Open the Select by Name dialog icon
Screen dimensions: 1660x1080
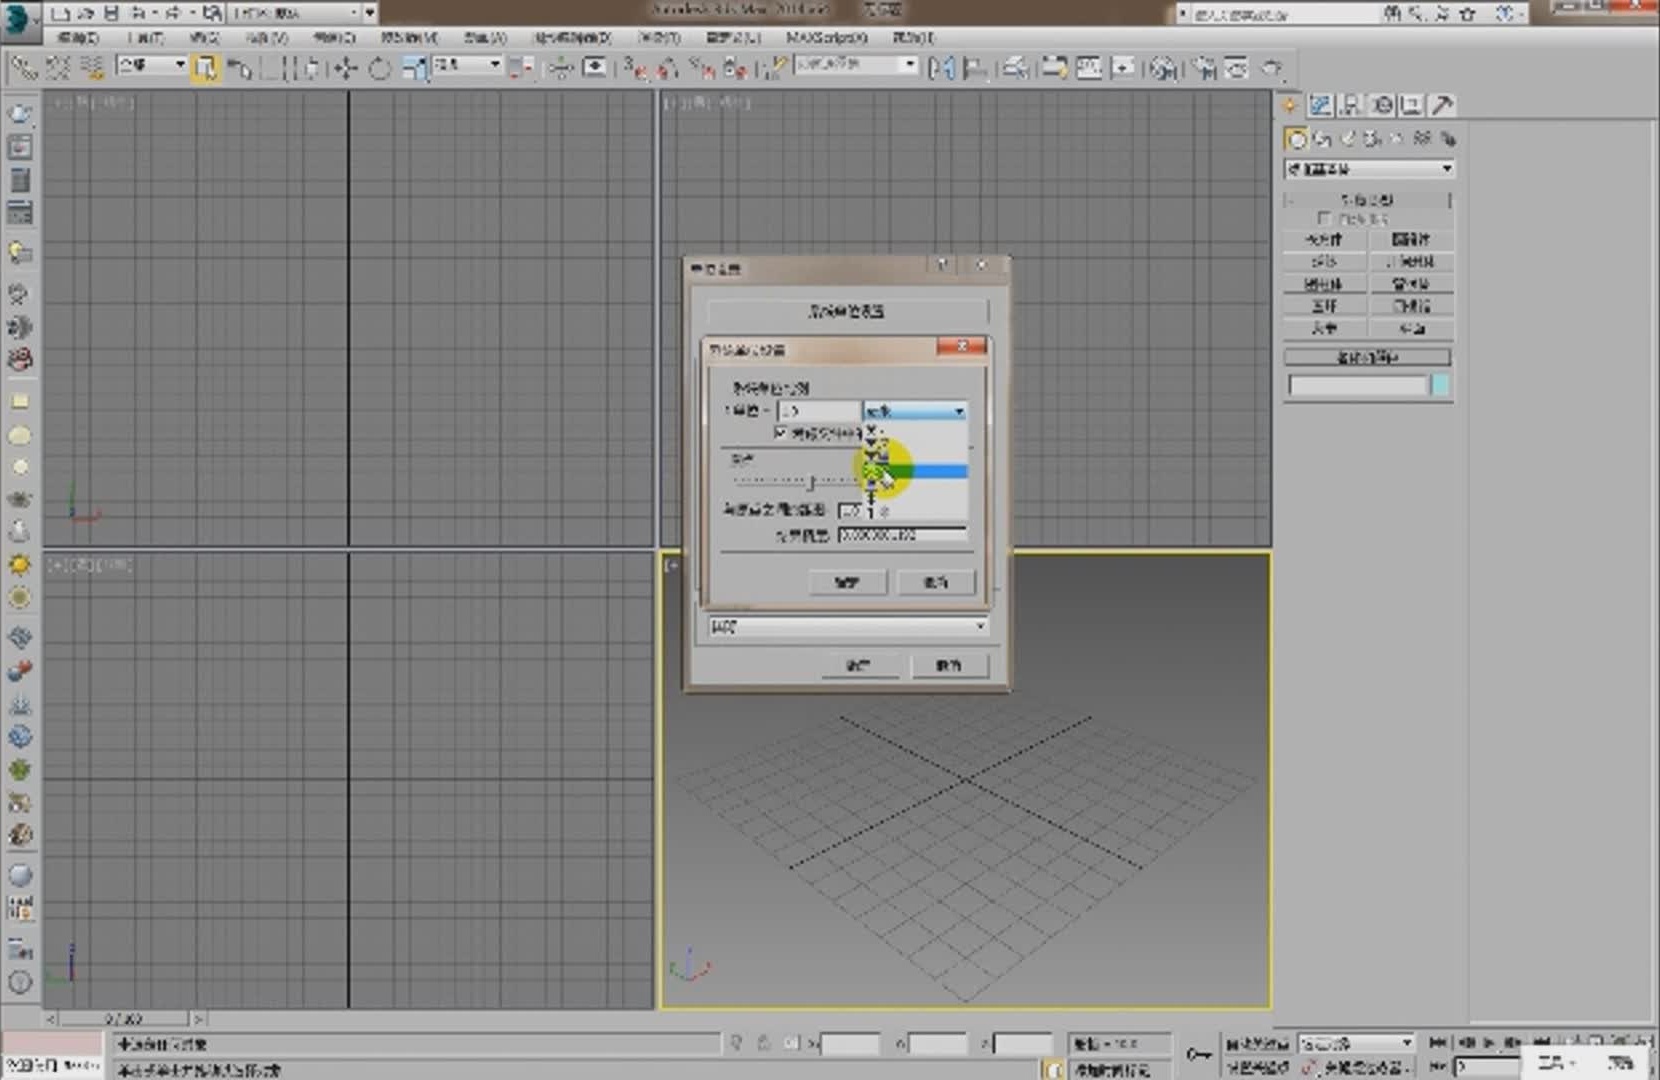240,68
